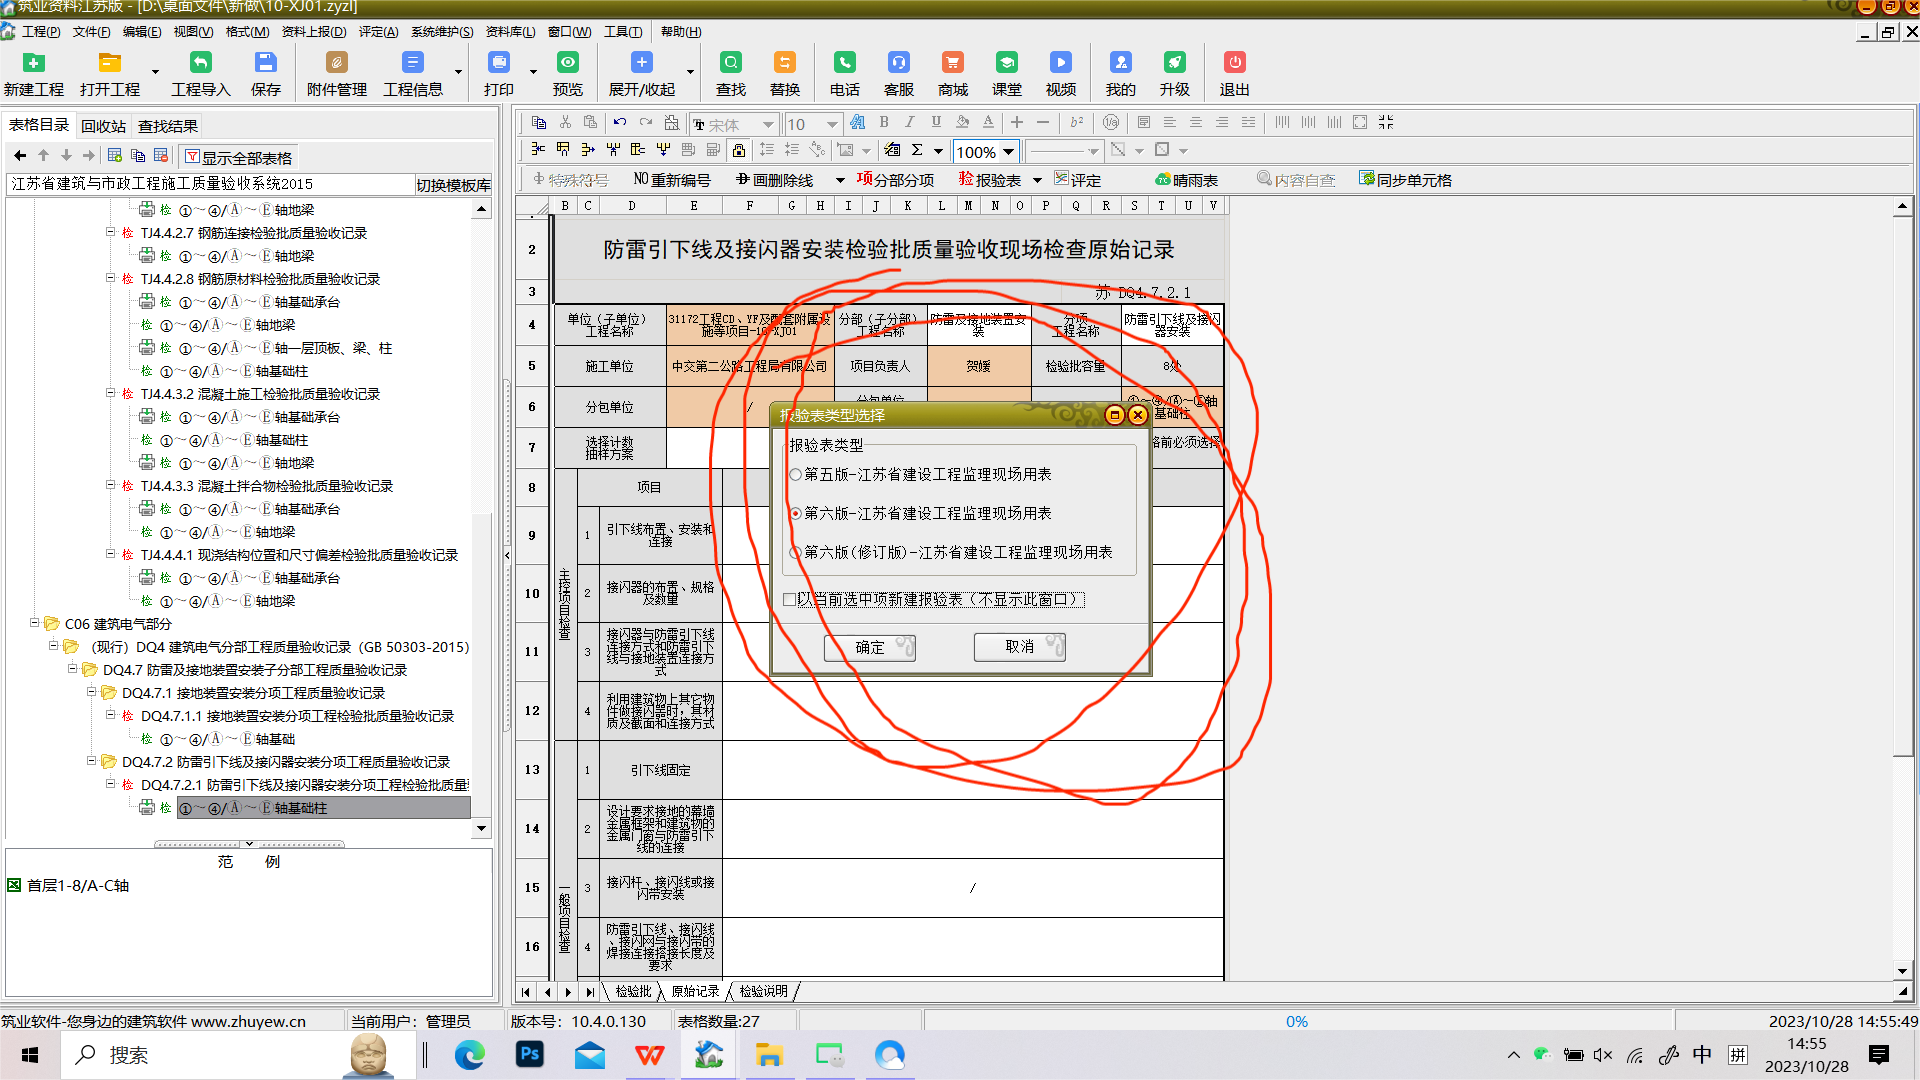The height and width of the screenshot is (1080, 1920).
Task: Click the 晴雨表 toolbar button
Action: point(1186,180)
